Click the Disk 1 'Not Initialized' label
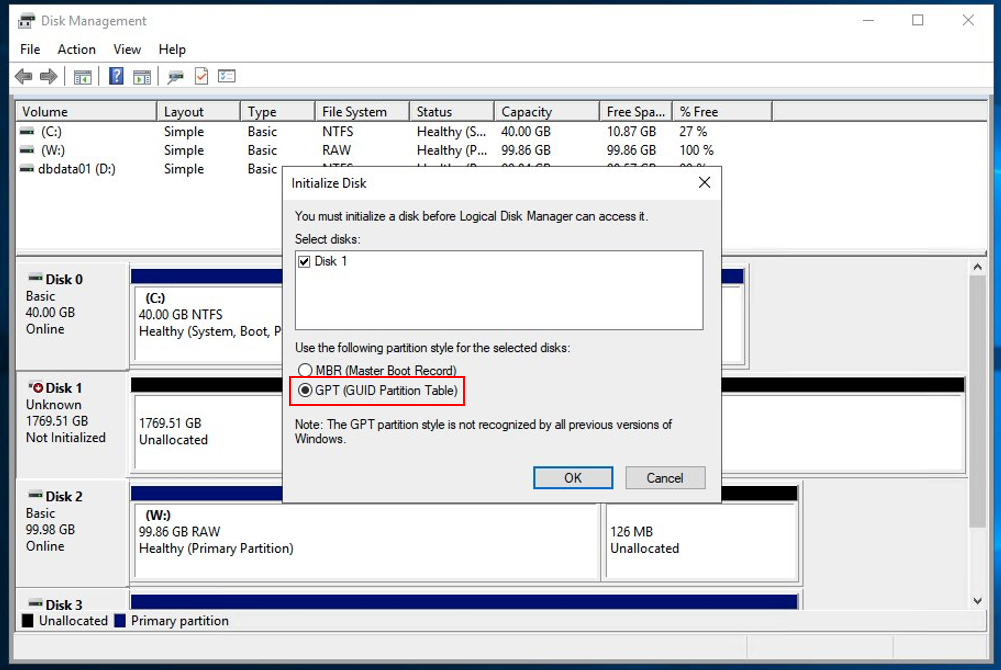Viewport: 1001px width, 670px height. (66, 438)
